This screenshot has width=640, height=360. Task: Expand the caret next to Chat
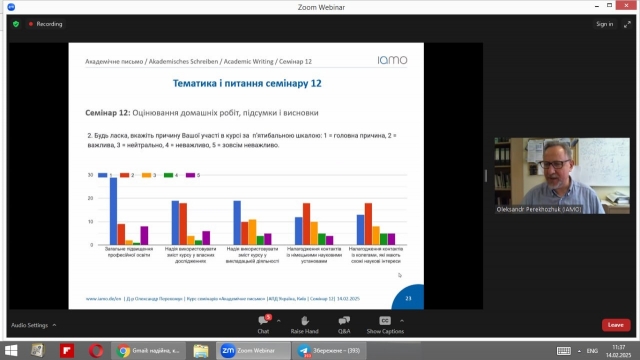coord(279,321)
